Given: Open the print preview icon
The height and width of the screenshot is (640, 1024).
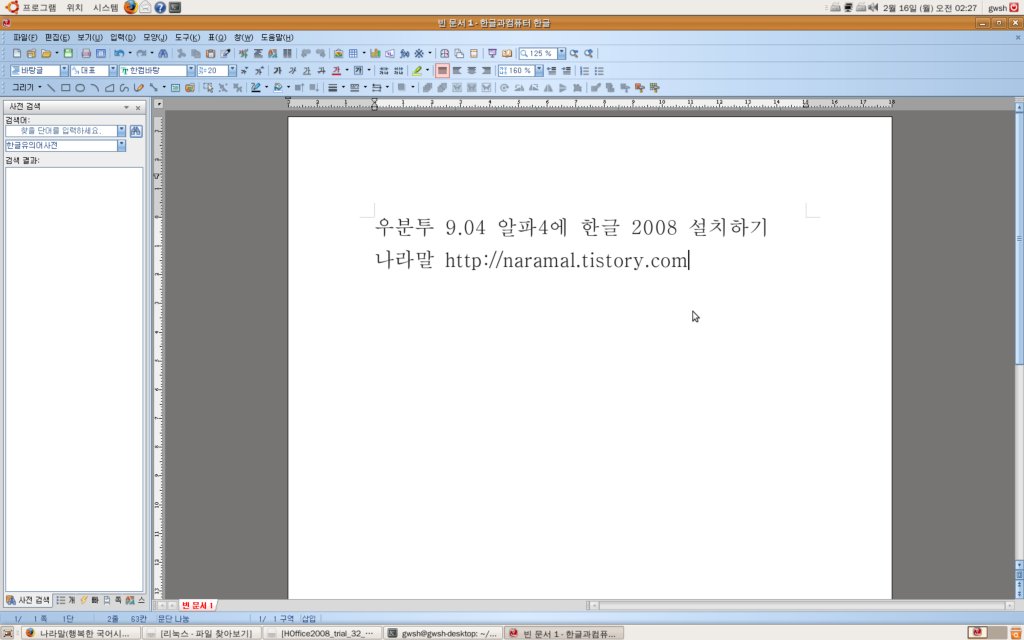Looking at the screenshot, I should point(101,54).
